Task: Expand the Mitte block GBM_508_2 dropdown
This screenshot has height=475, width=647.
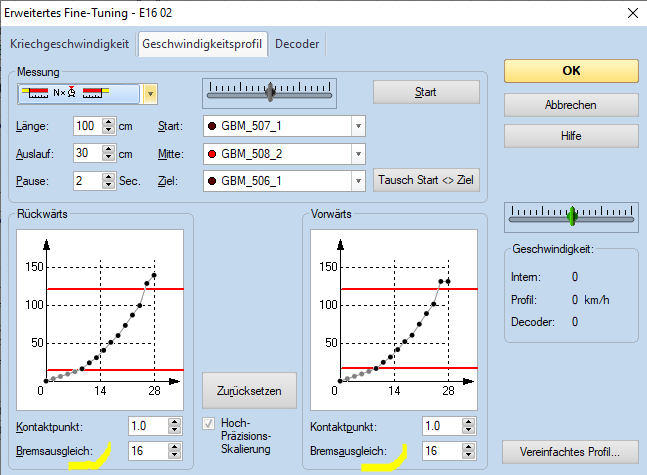Action: pyautogui.click(x=358, y=153)
